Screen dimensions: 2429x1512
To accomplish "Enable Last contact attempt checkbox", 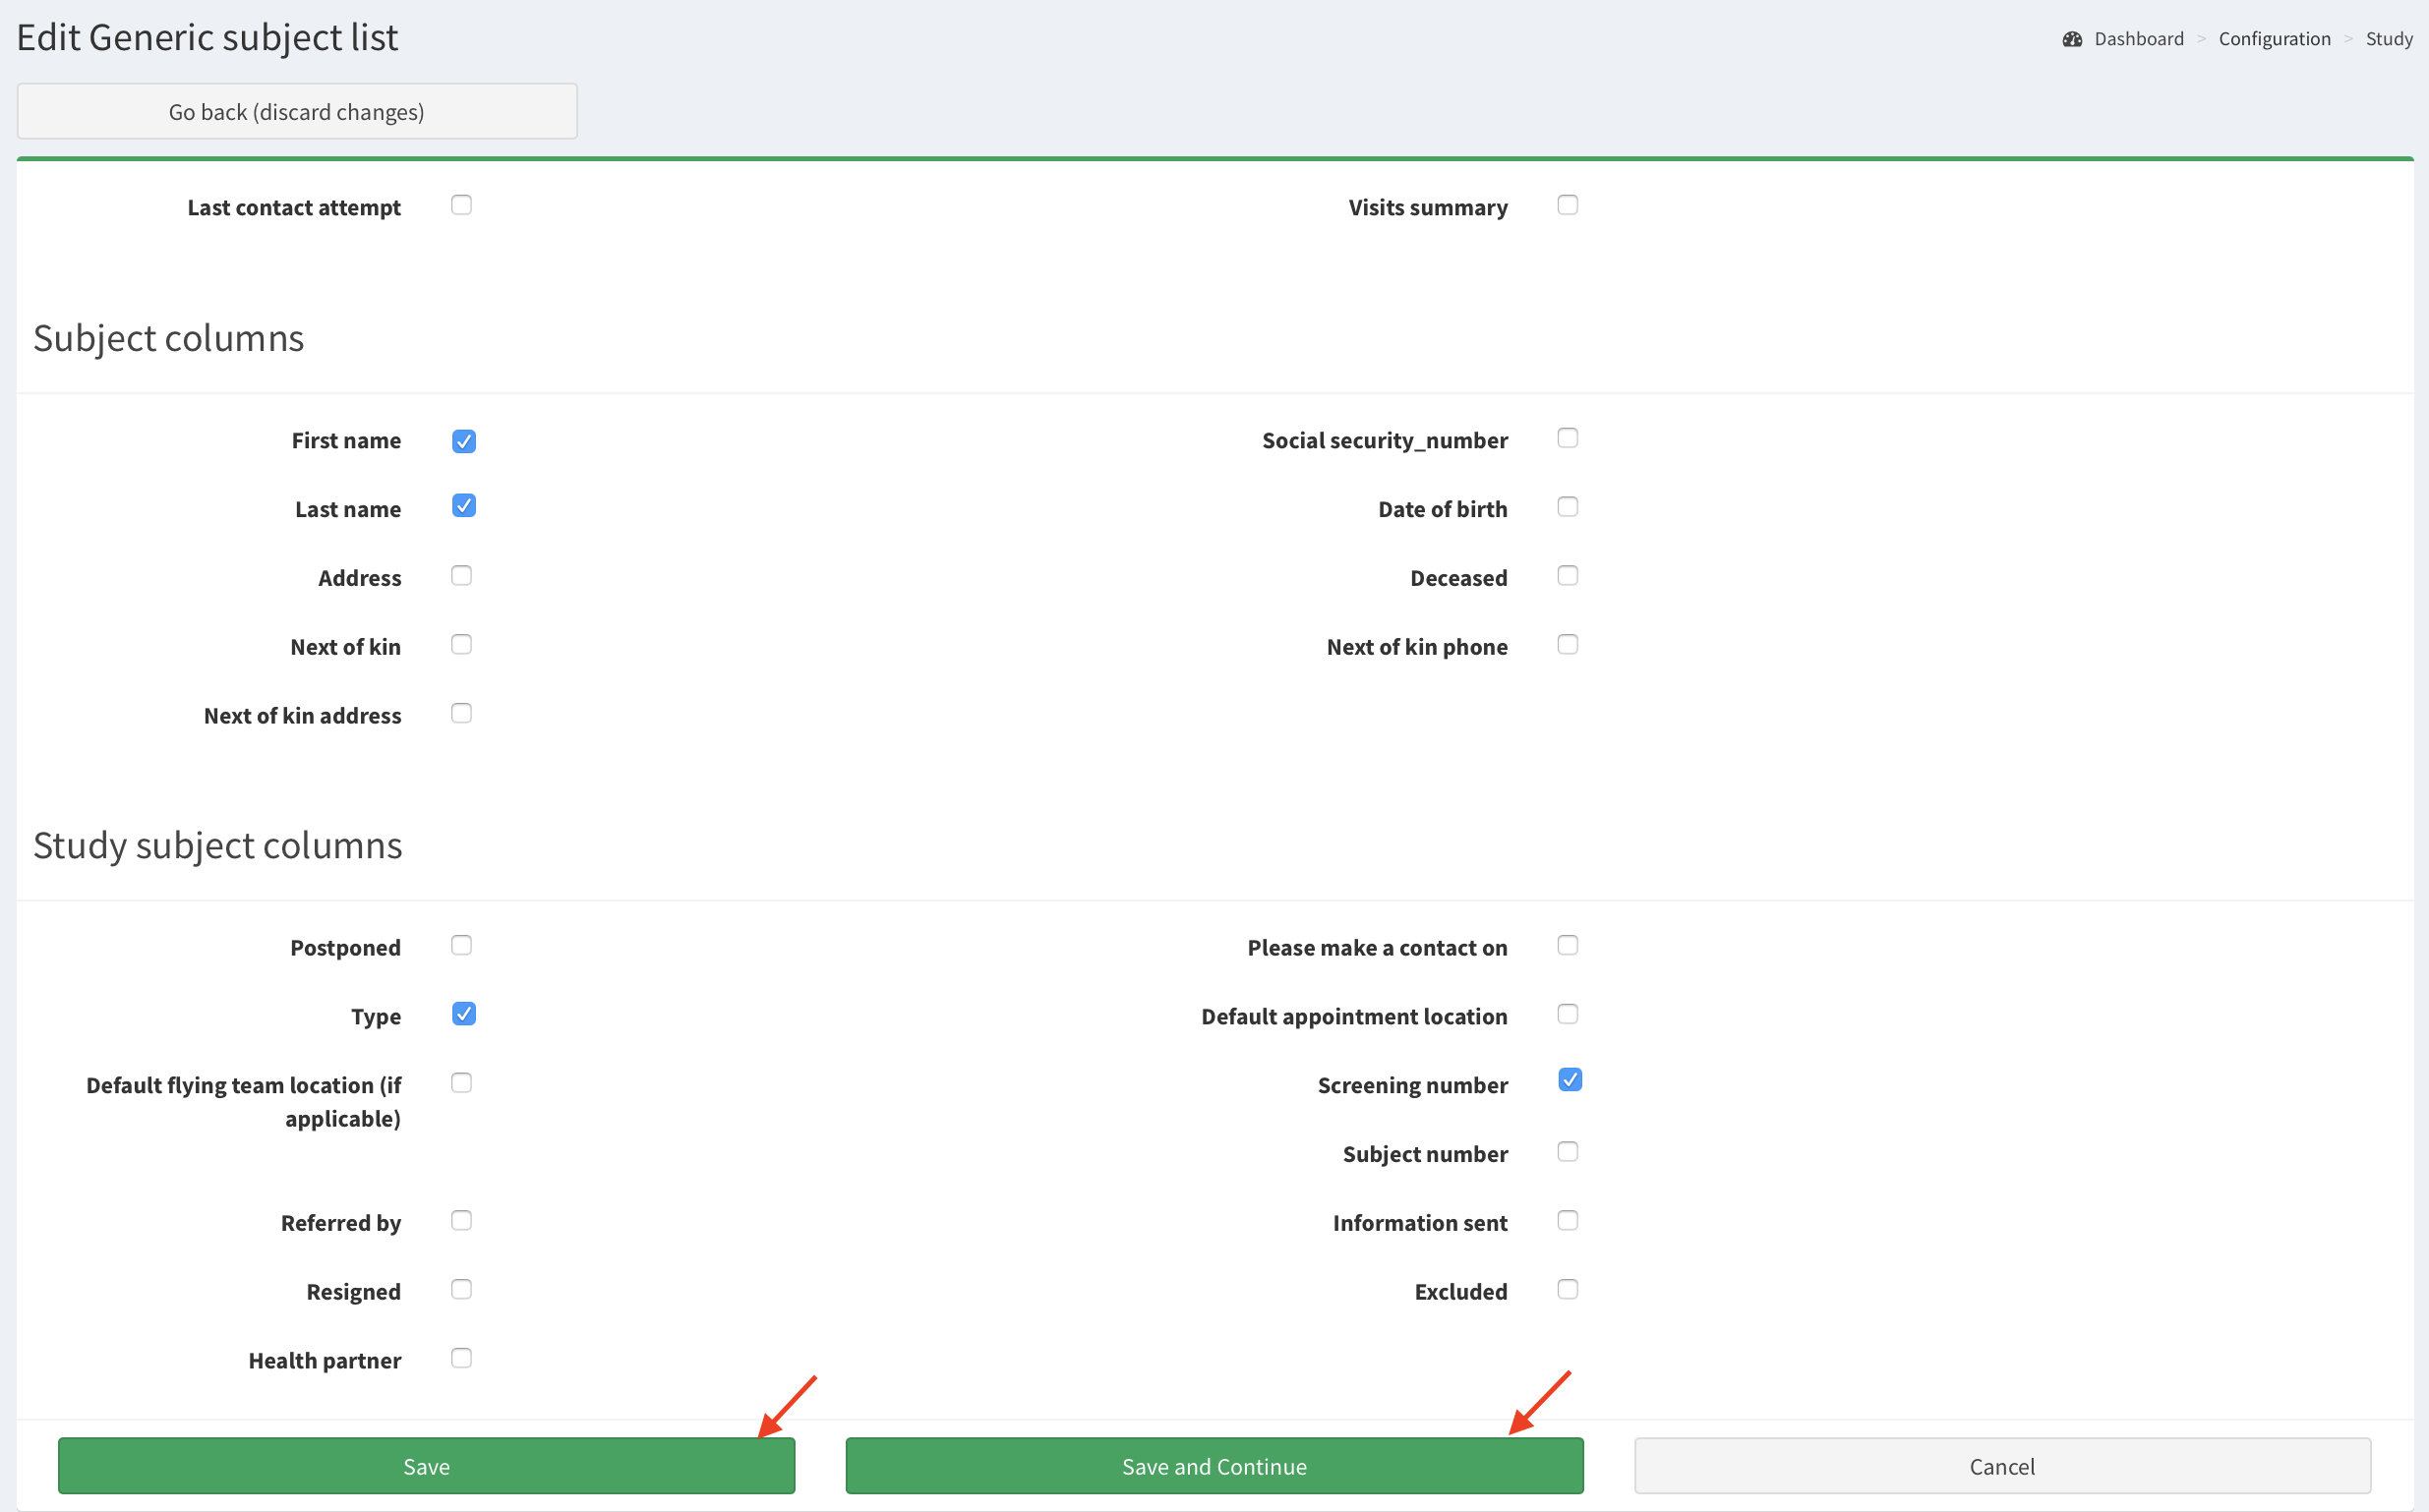I will click(461, 205).
